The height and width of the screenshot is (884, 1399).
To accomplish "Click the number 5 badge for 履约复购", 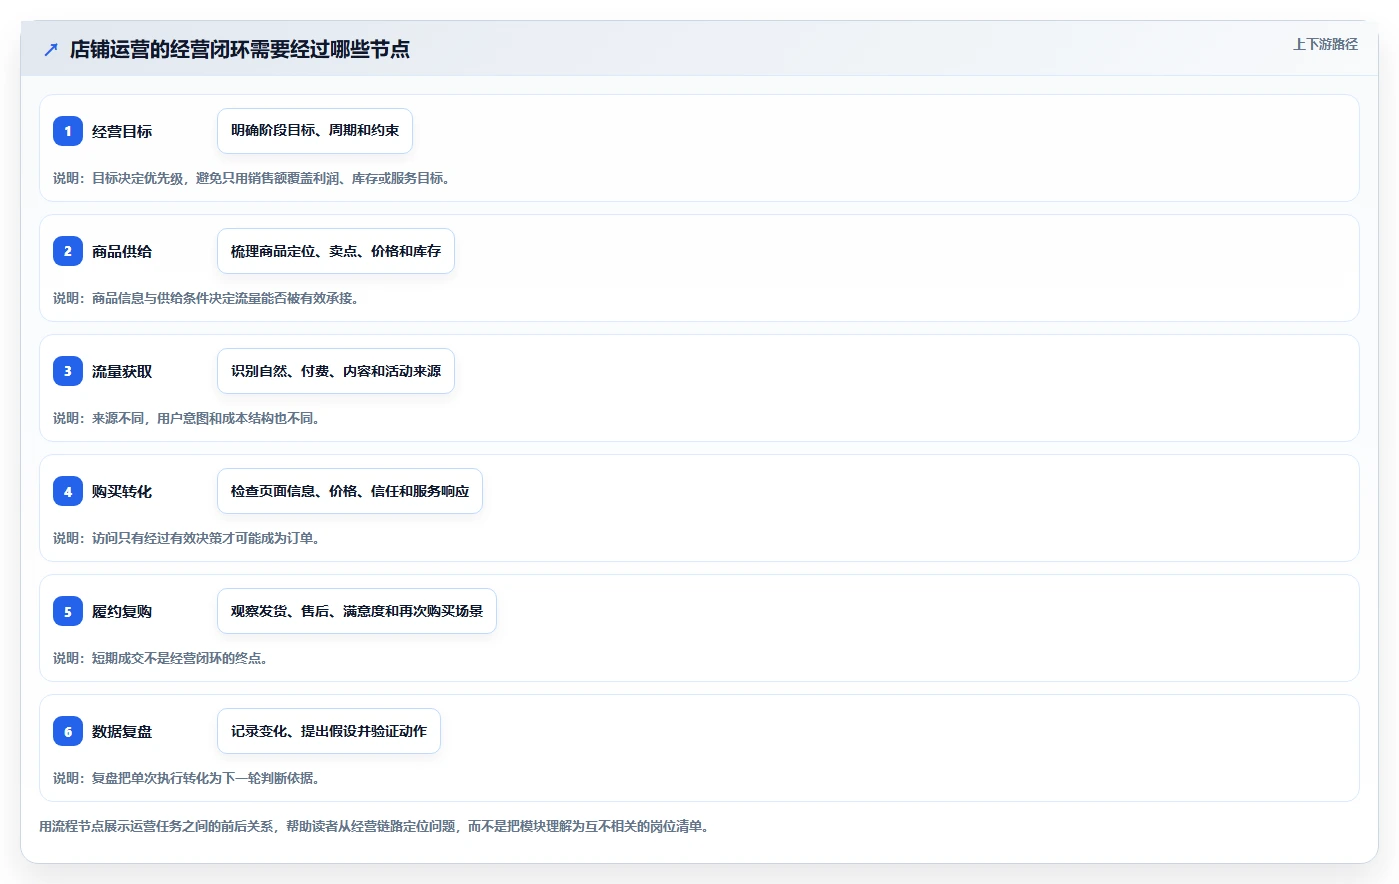I will click(x=68, y=611).
